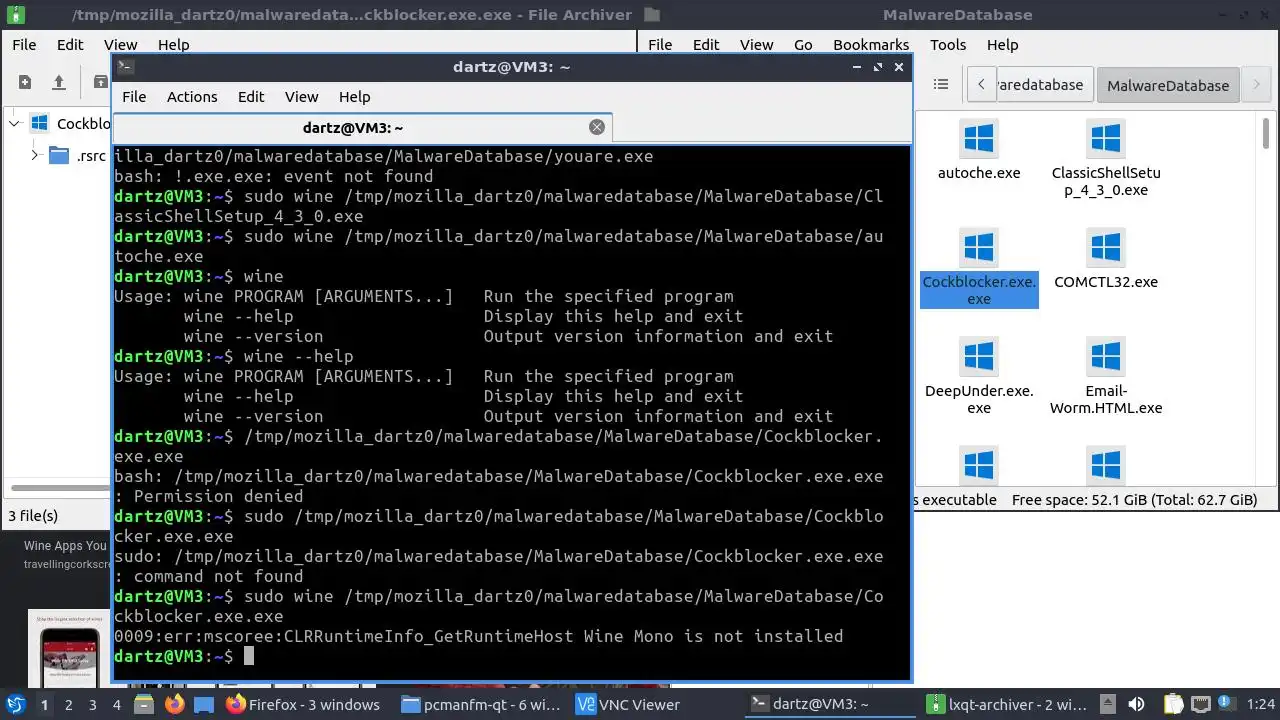Click terminal window menu icon in titlebar

pyautogui.click(x=126, y=67)
